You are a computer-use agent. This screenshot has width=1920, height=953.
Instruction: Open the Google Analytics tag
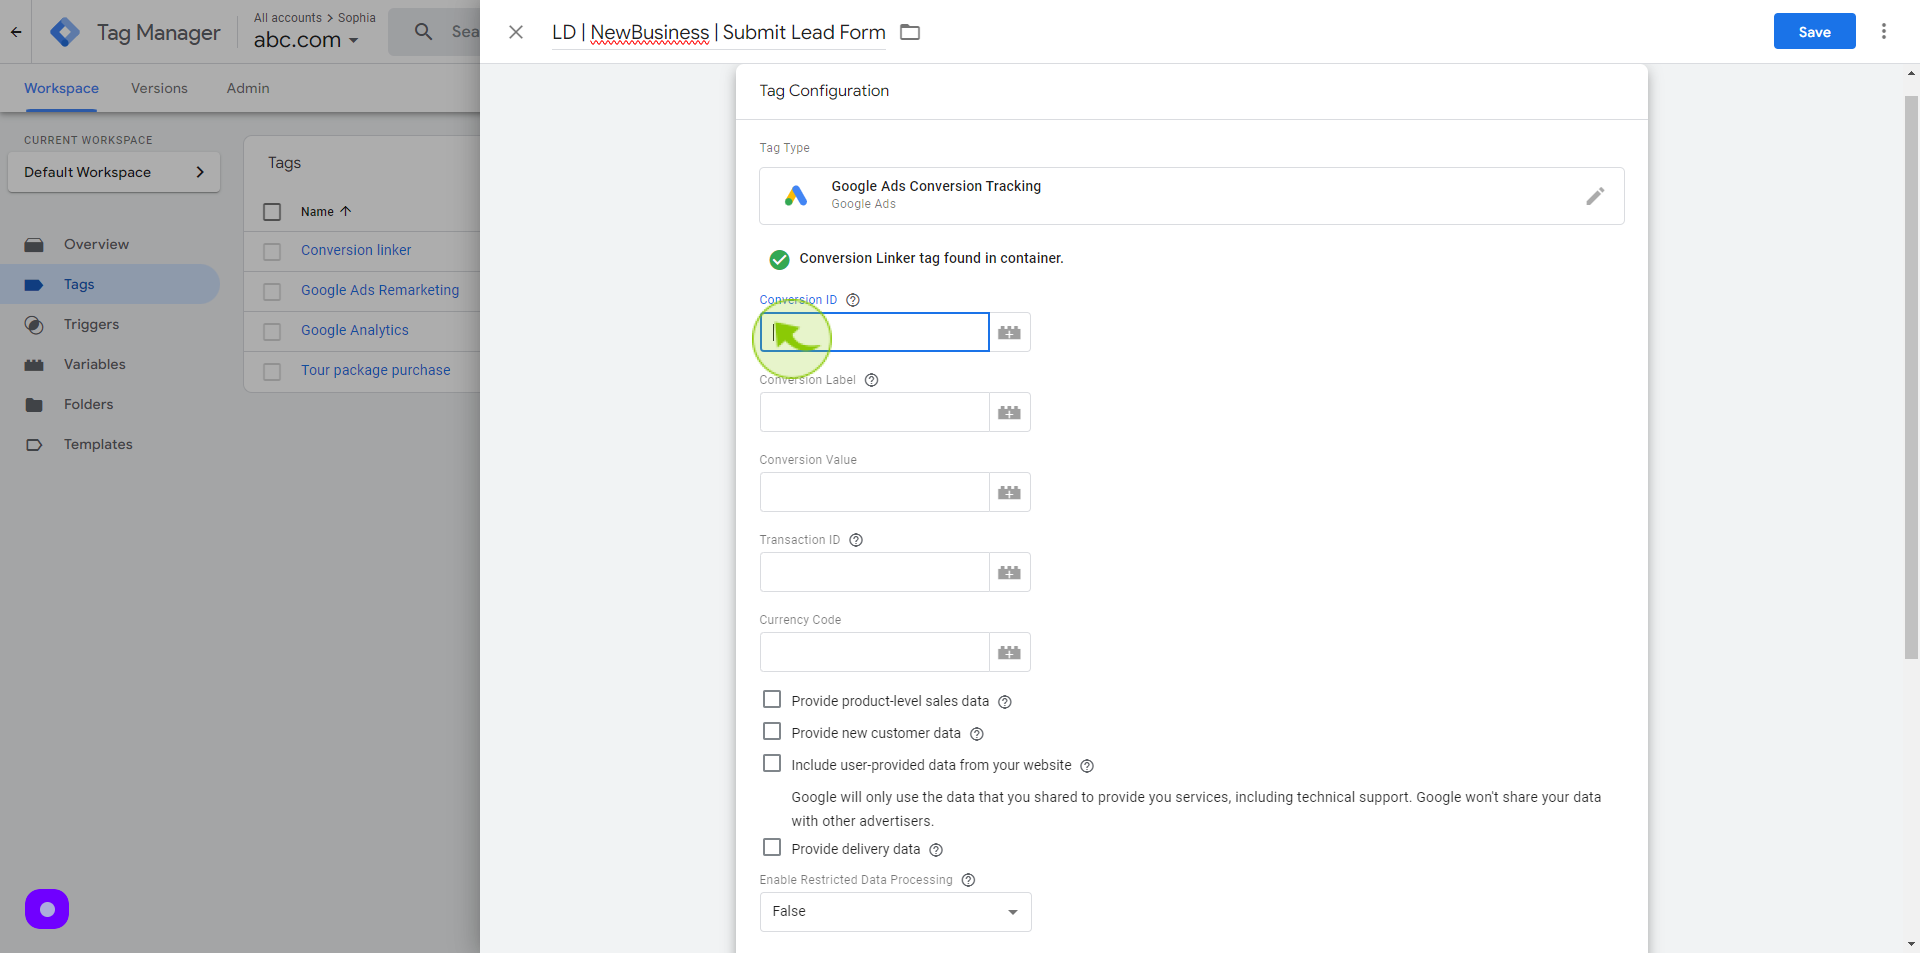tap(355, 330)
